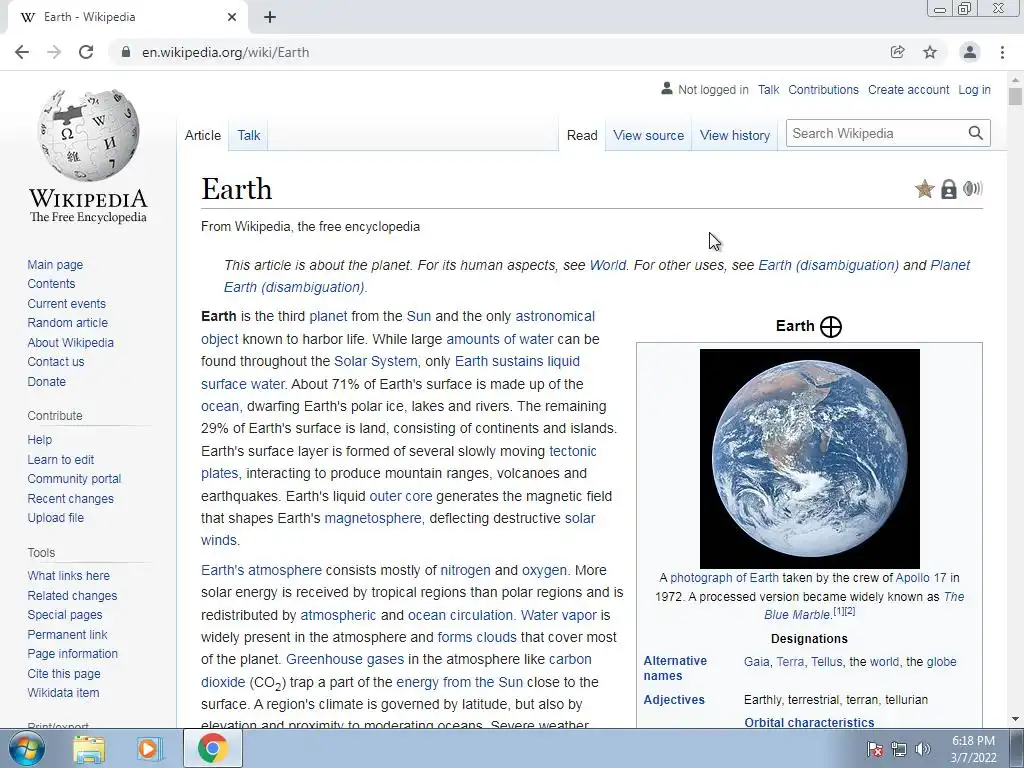The height and width of the screenshot is (768, 1024).
Task: Follow the nitrogen link
Action: [465, 570]
